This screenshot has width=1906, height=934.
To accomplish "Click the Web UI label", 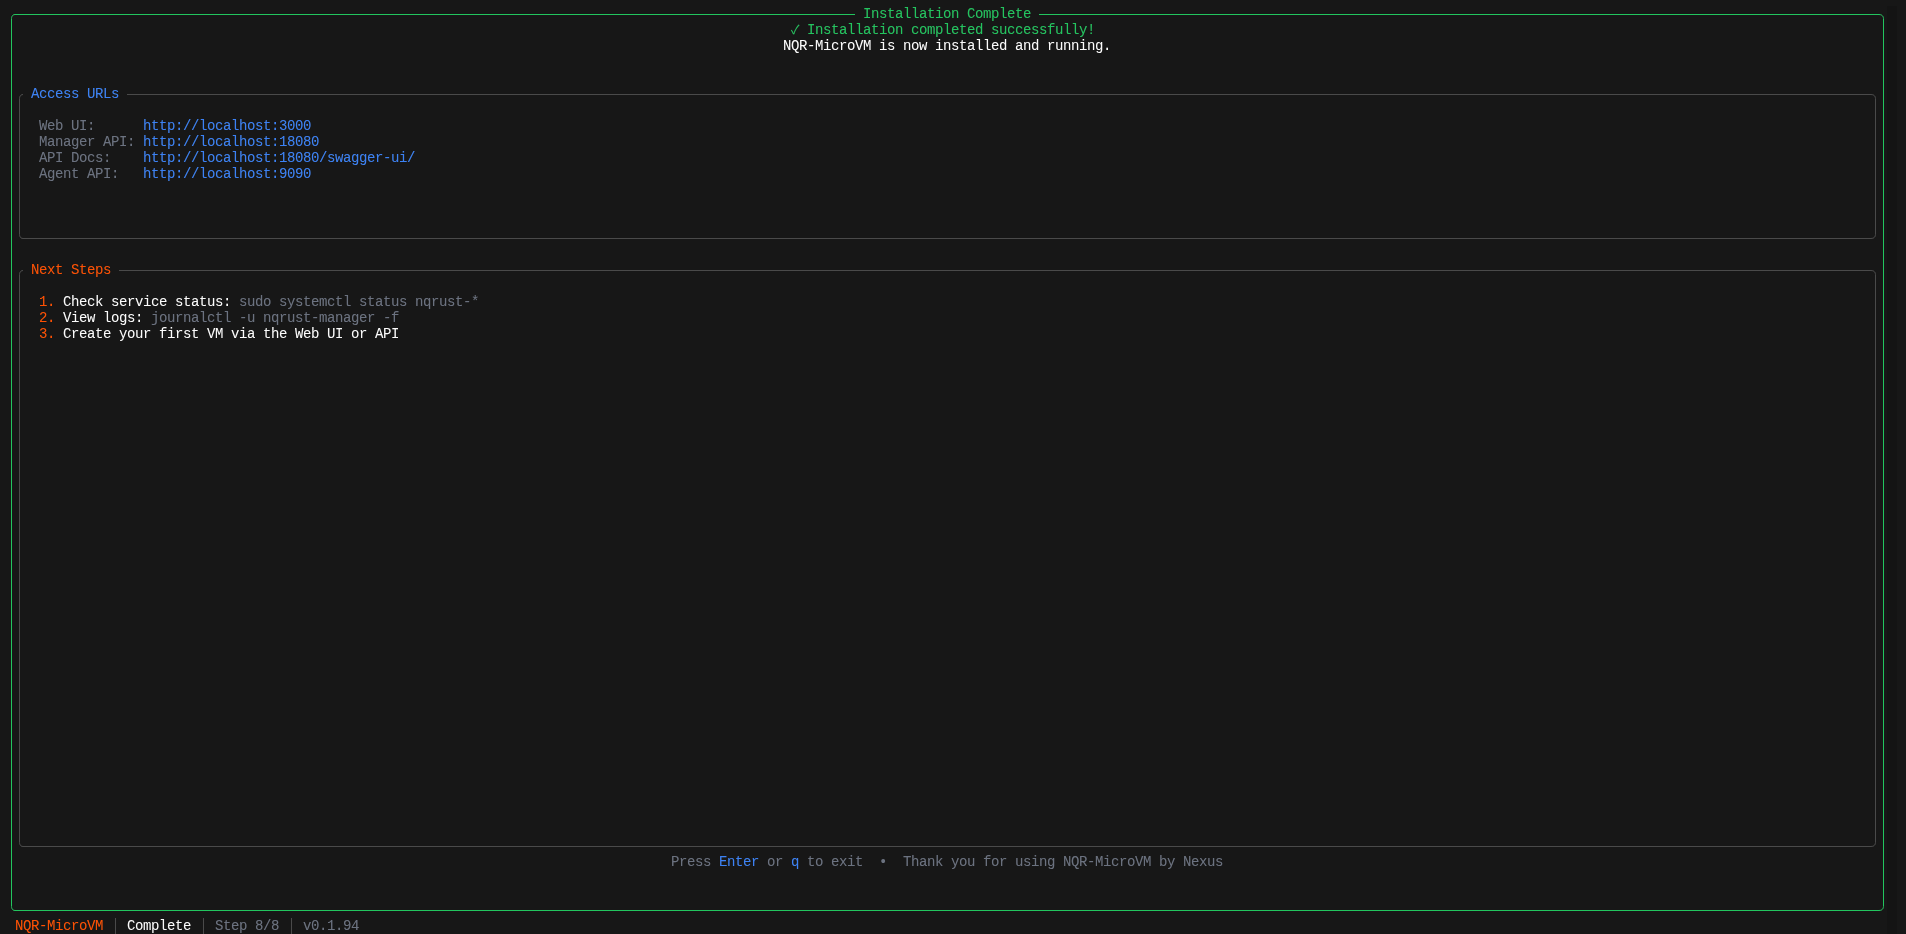I will coord(66,126).
